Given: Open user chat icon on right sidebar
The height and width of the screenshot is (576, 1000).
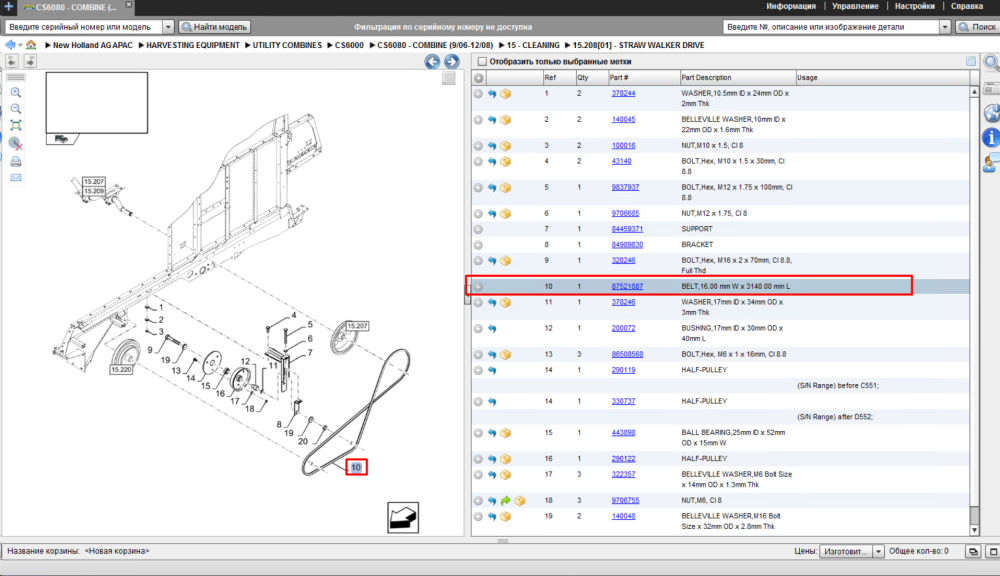Looking at the screenshot, I should (992, 163).
